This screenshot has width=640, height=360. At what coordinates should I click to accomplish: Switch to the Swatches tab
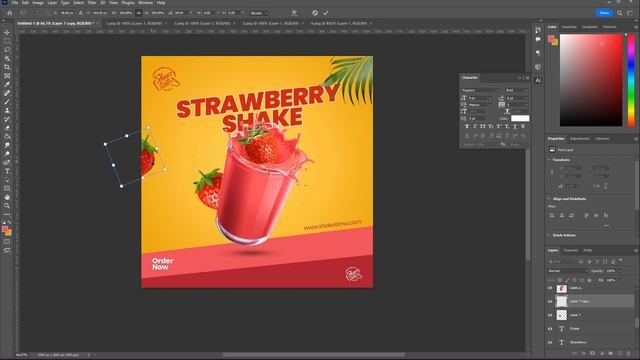(569, 27)
